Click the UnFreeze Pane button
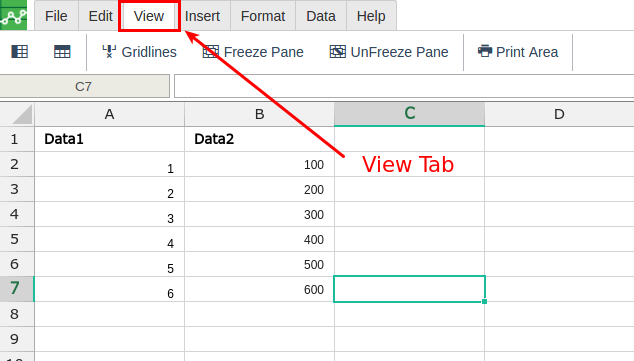 point(389,52)
